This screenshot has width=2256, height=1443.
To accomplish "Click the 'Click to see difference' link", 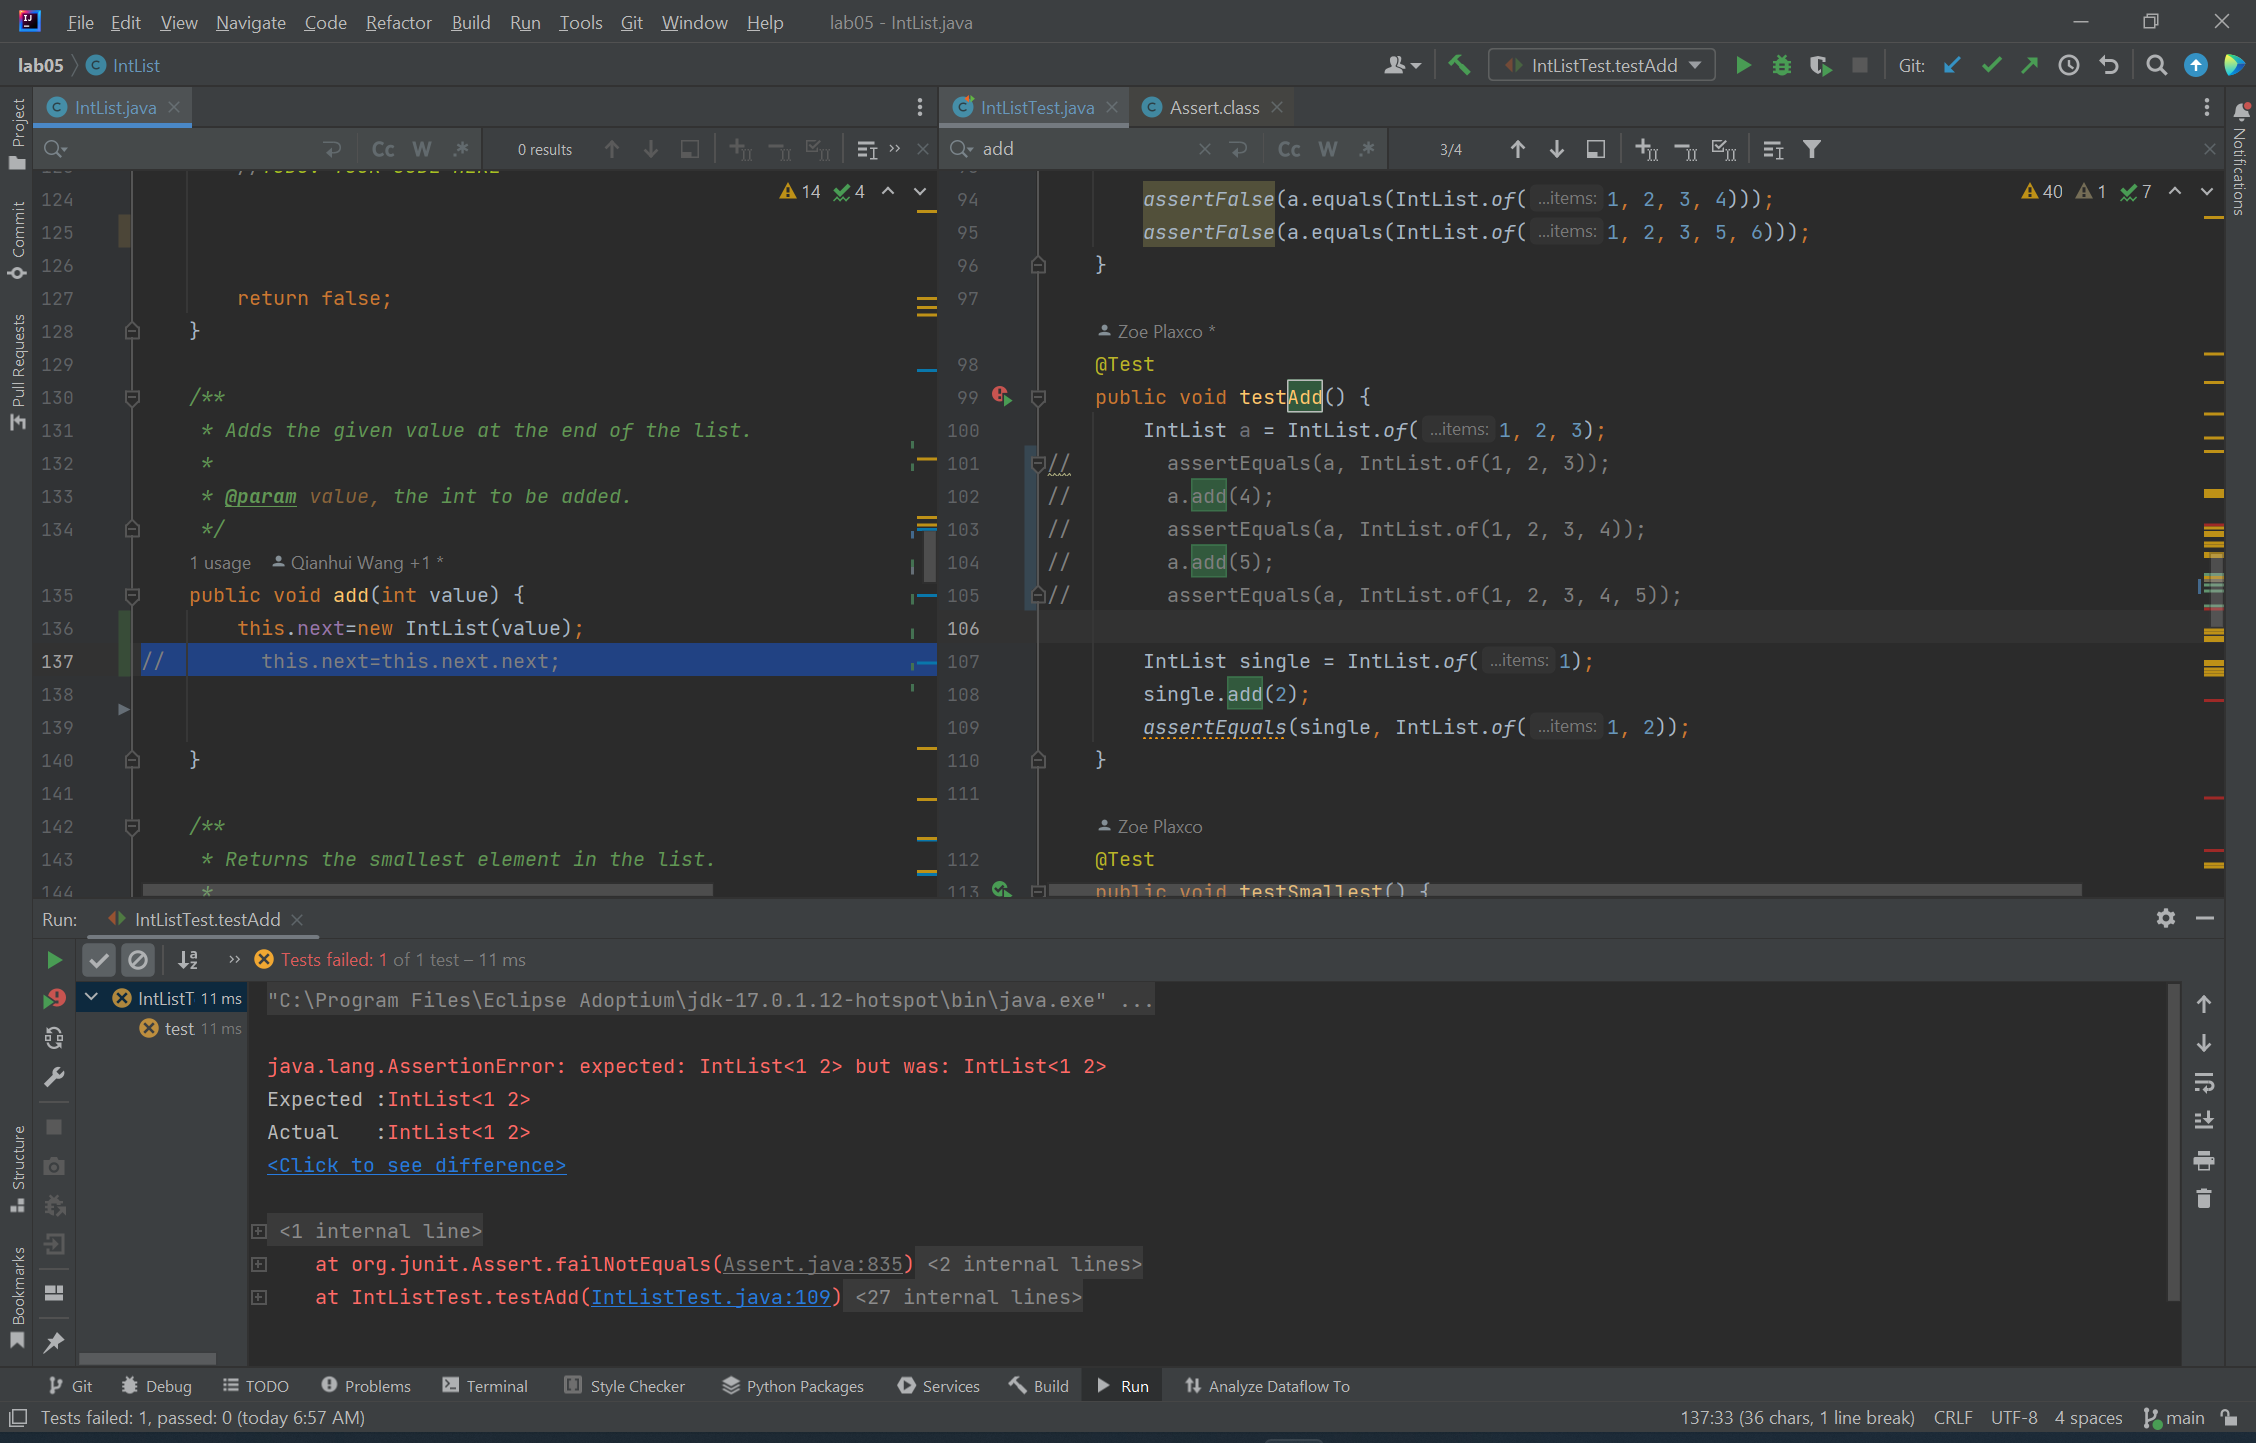I will tap(416, 1165).
